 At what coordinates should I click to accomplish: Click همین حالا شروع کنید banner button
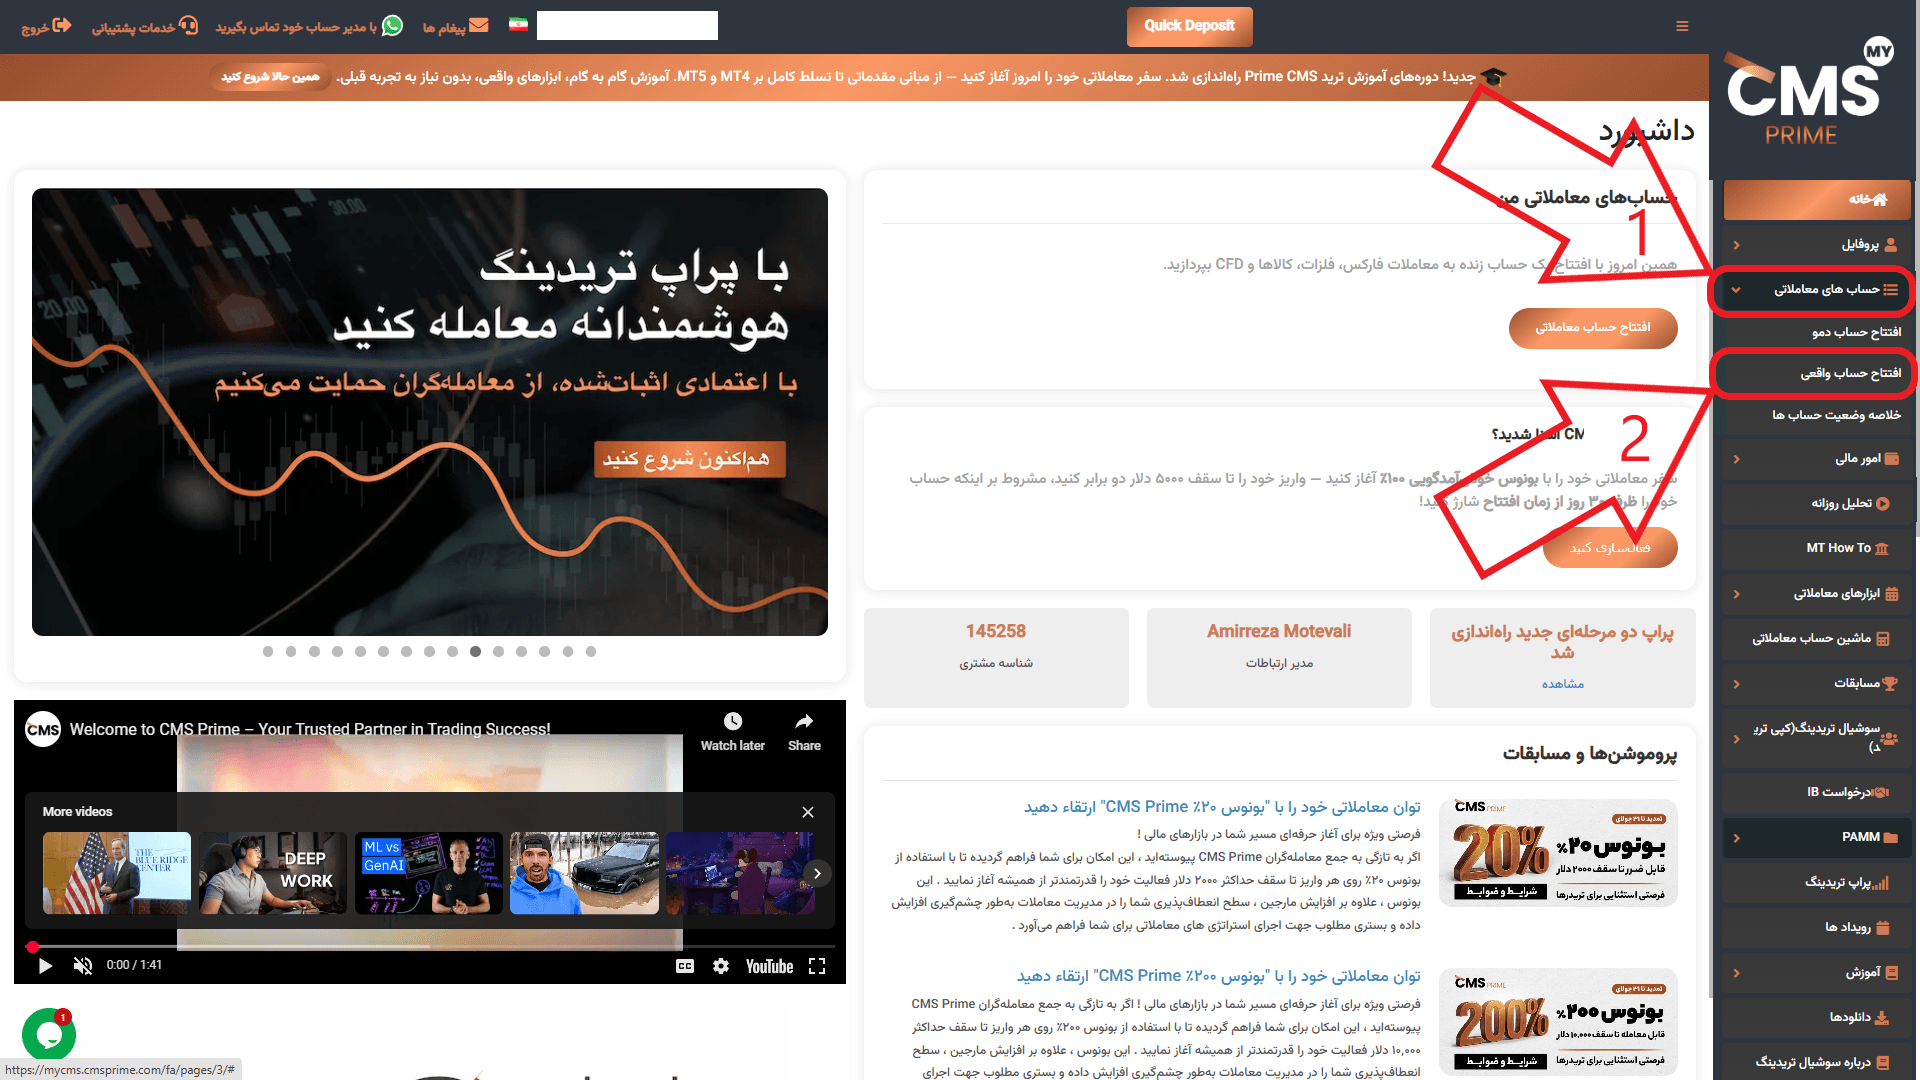[x=271, y=77]
